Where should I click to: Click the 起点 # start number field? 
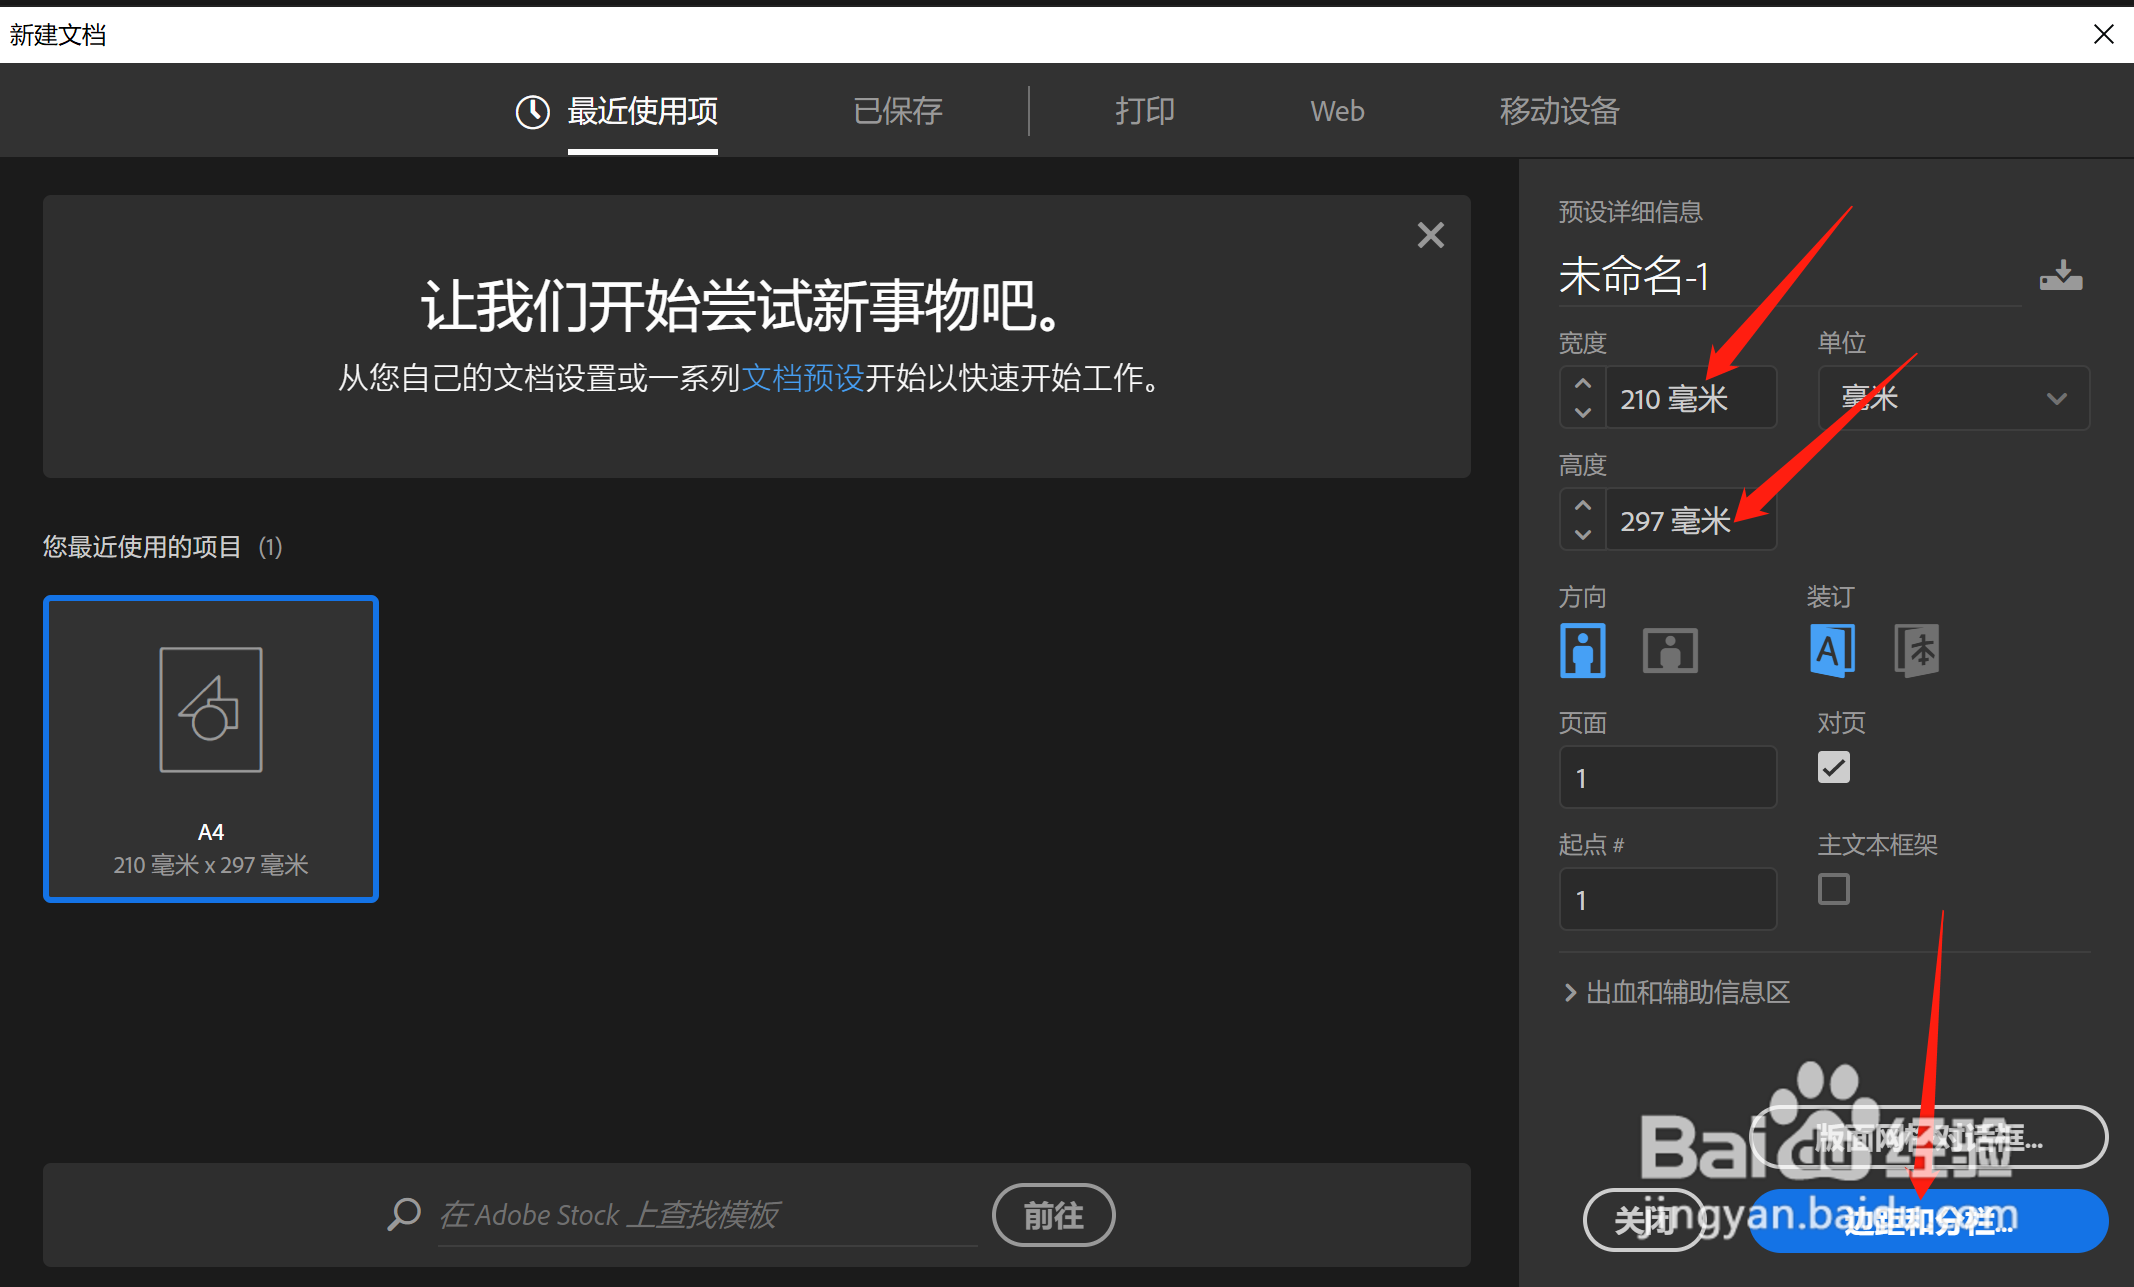(x=1668, y=899)
